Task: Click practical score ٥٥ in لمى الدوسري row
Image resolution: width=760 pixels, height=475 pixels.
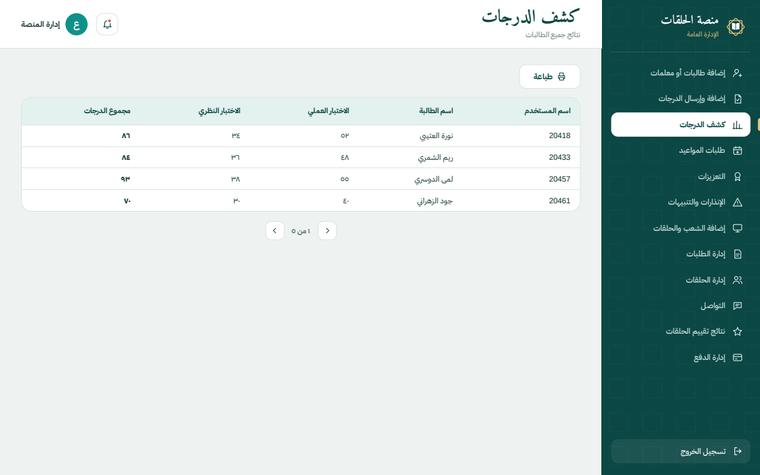Action: coord(345,179)
